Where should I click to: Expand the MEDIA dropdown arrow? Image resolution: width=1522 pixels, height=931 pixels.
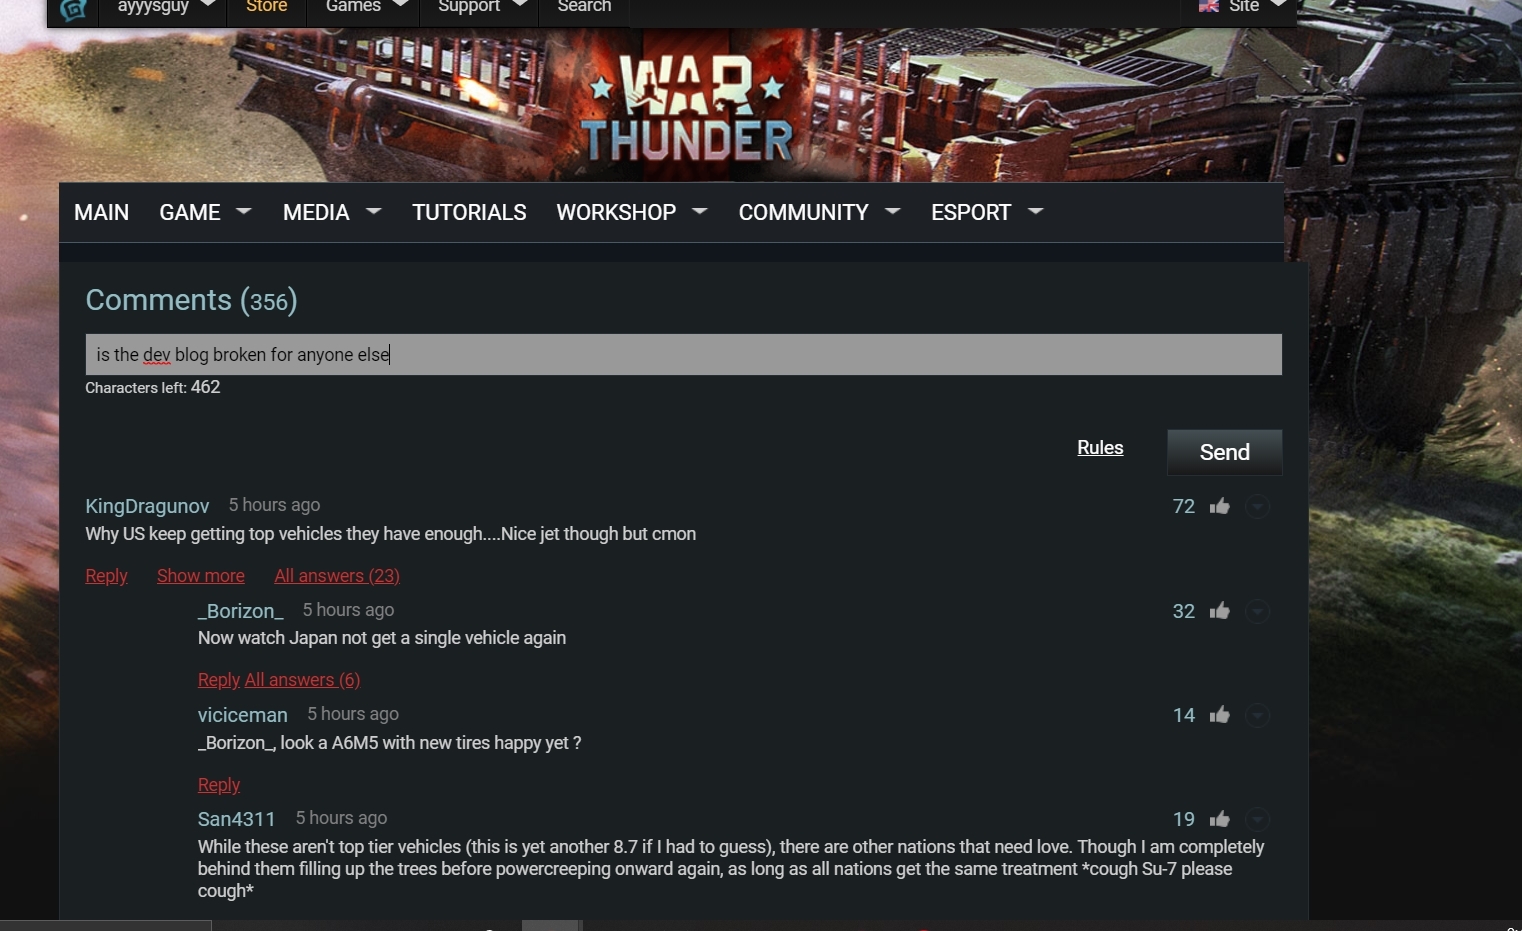(374, 211)
